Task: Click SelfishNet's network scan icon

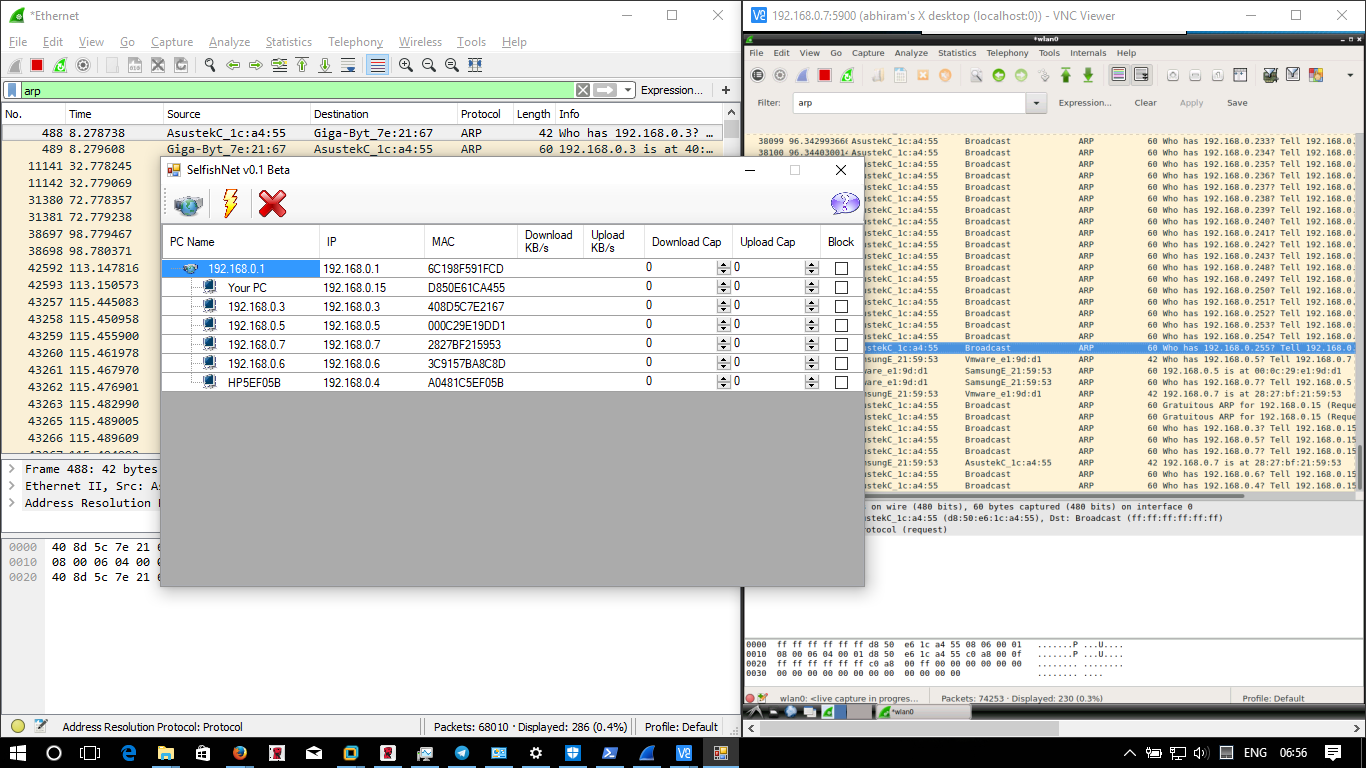Action: click(x=188, y=204)
